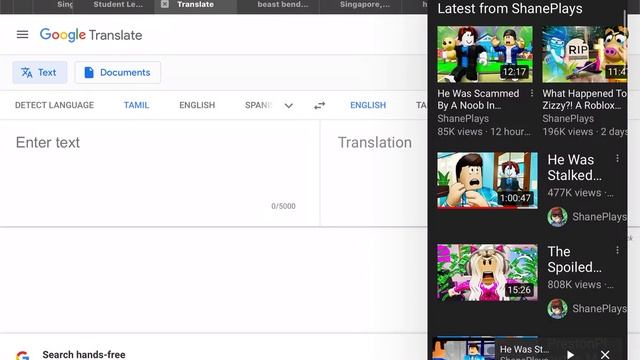Play the miniplayer video
The height and width of the screenshot is (360, 640).
point(570,354)
